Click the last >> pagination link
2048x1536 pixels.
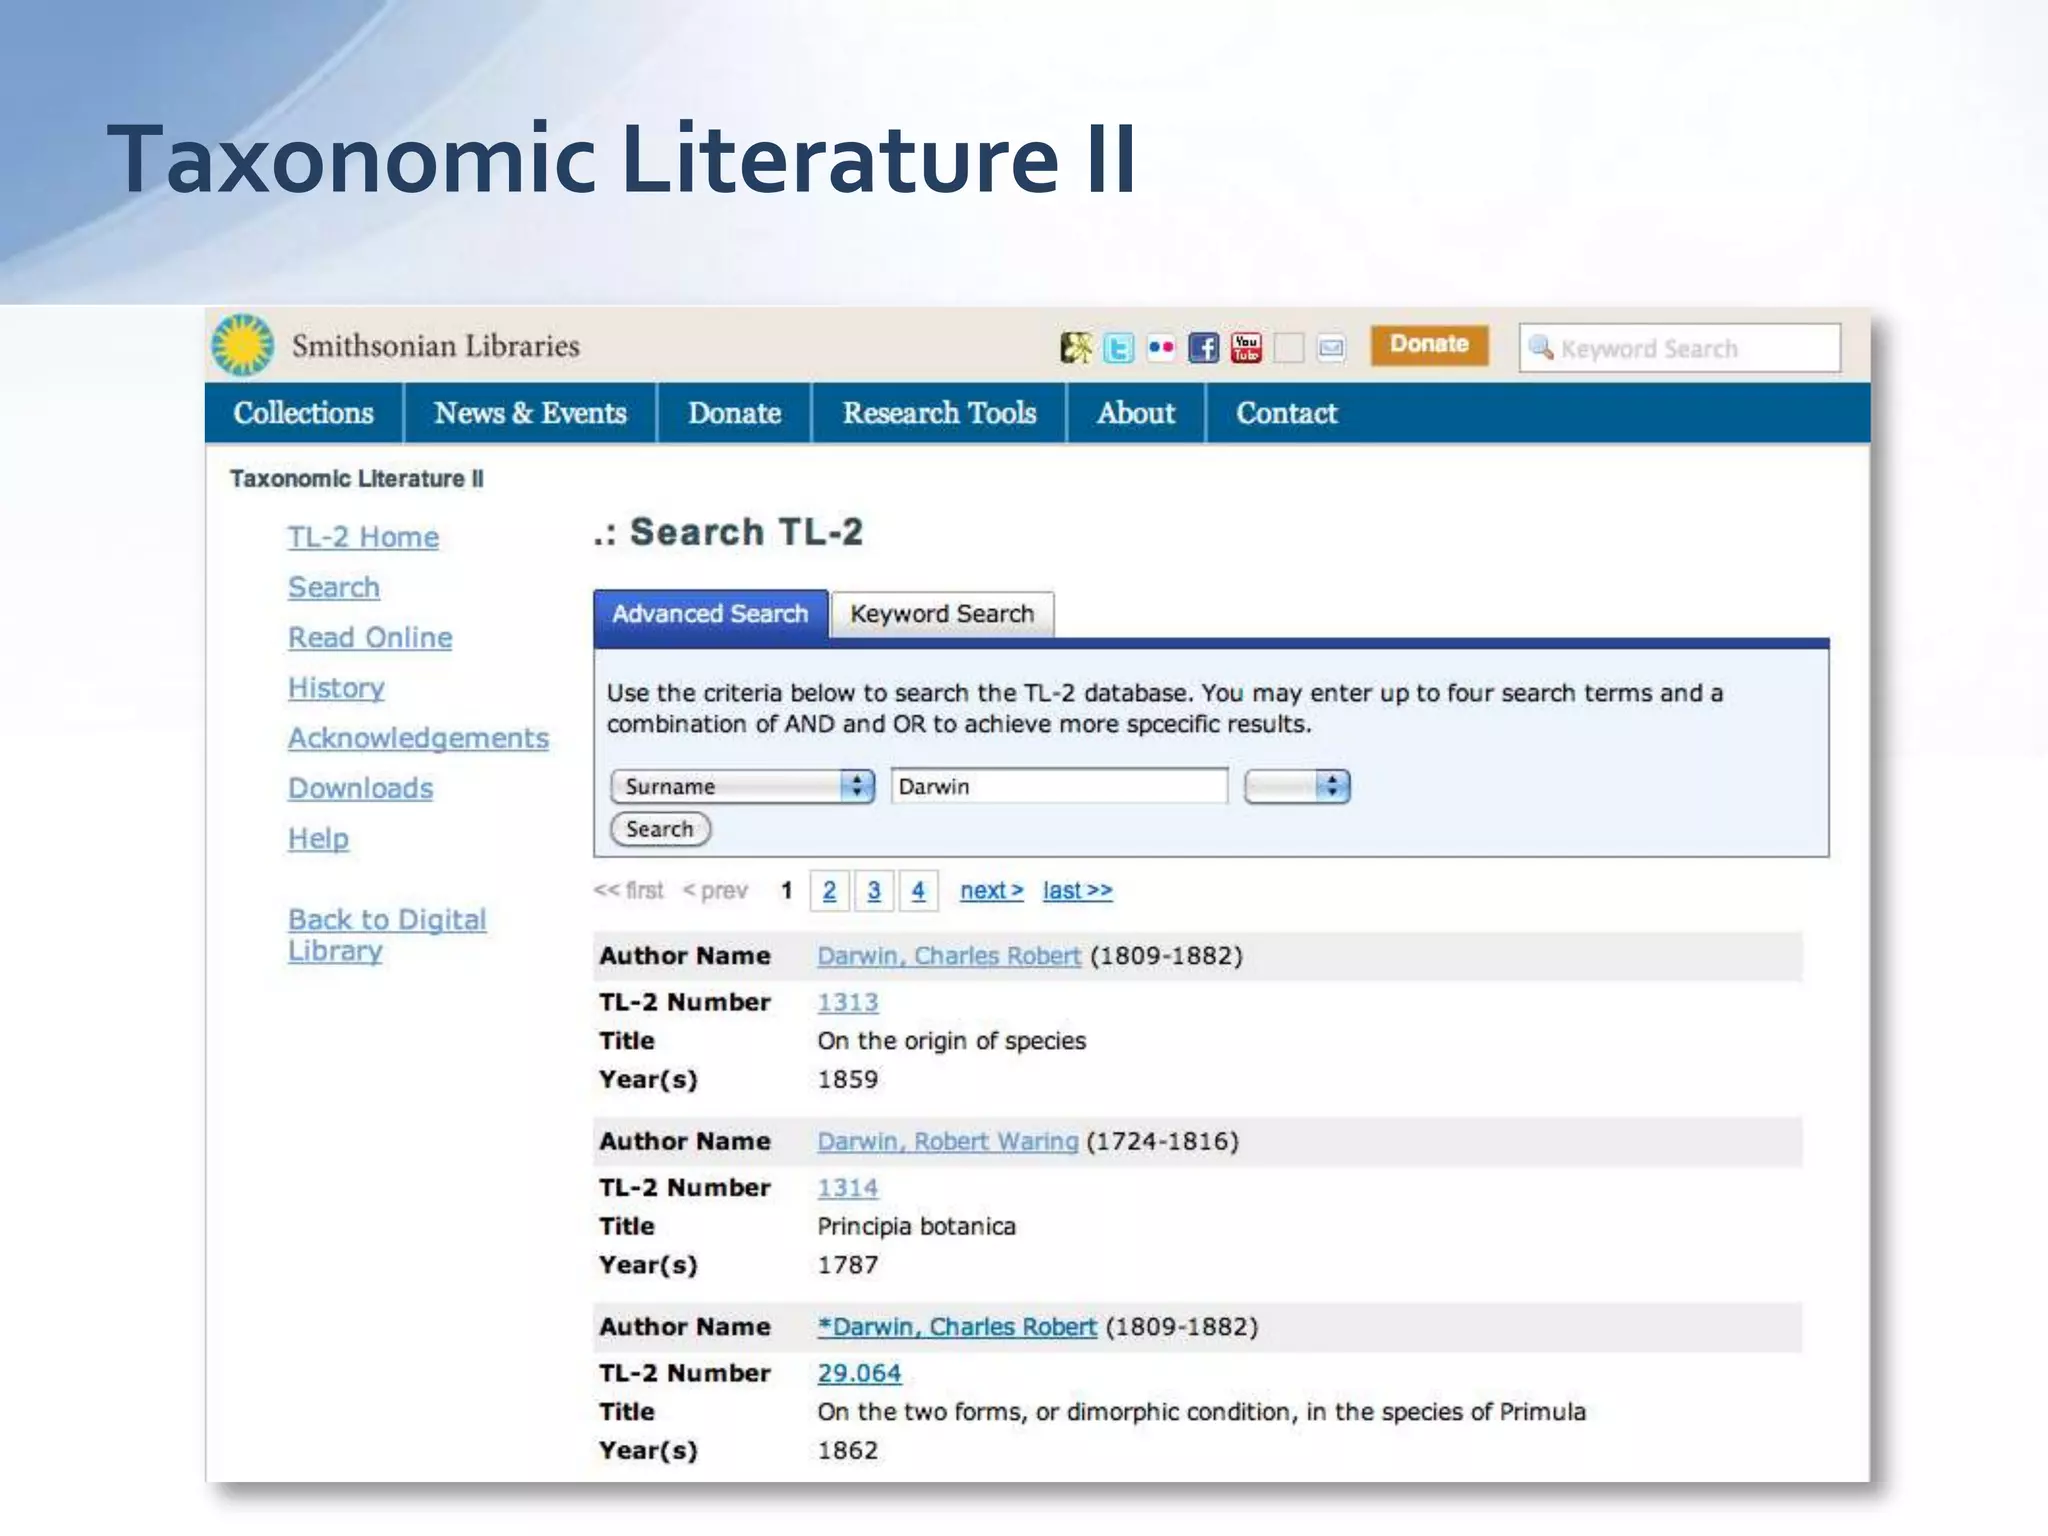(1077, 891)
